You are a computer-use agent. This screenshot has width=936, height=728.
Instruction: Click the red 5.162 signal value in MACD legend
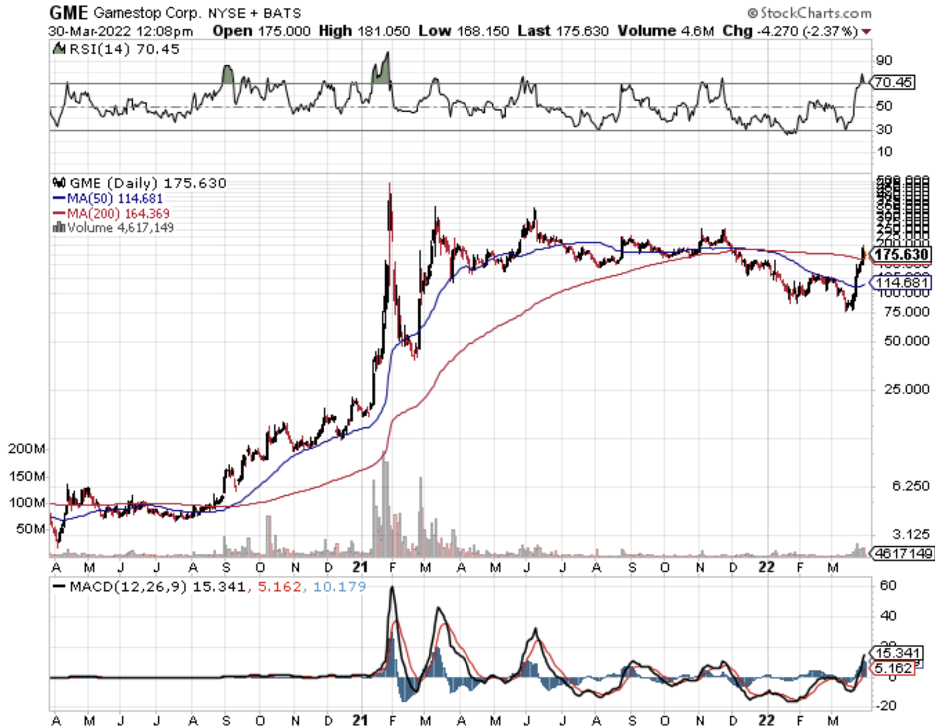[279, 587]
